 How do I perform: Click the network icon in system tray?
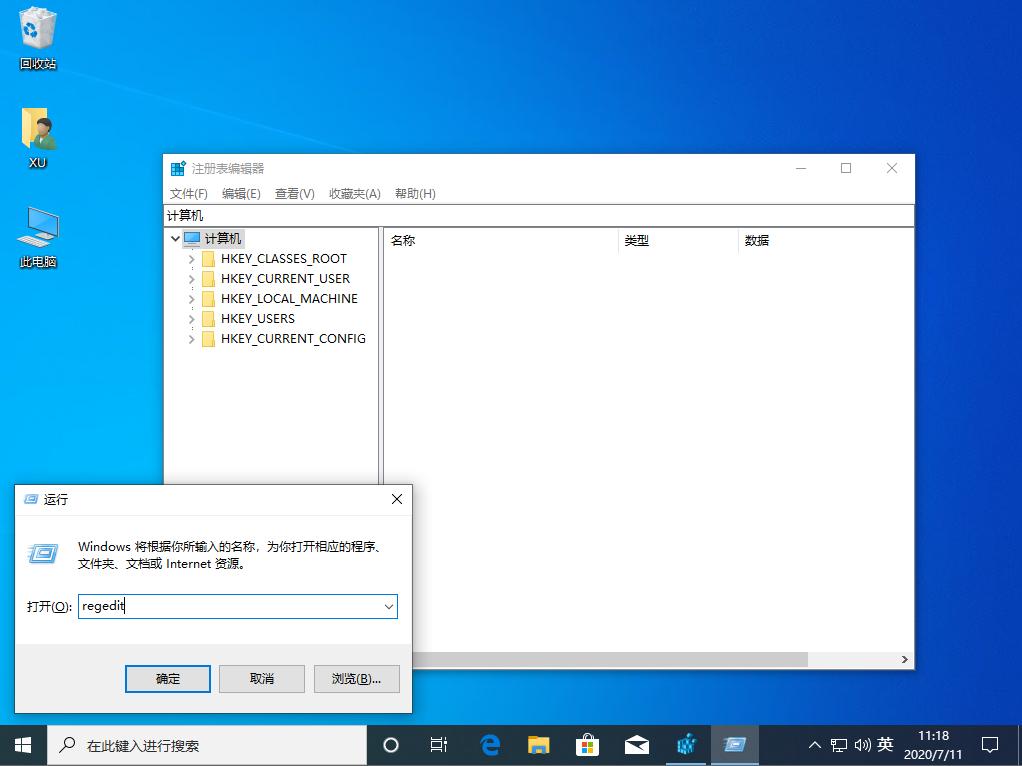click(x=837, y=745)
